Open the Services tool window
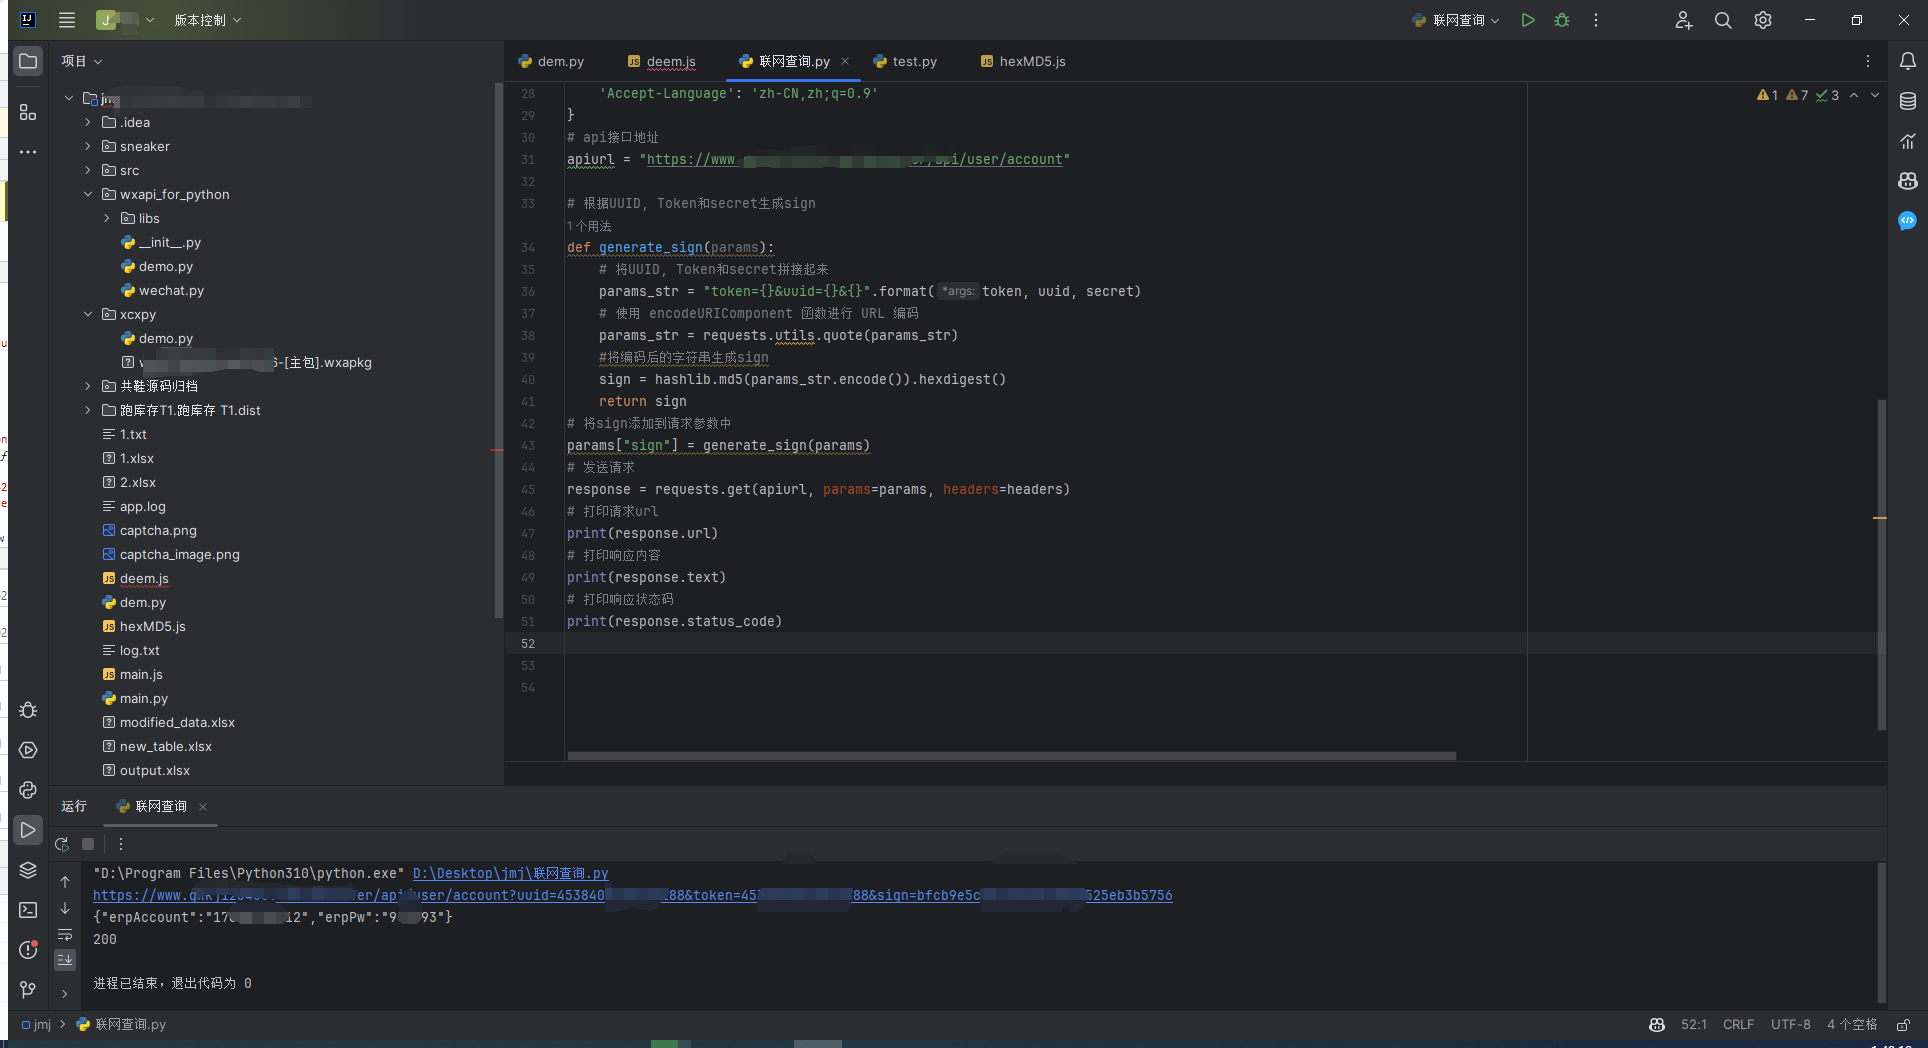Viewport: 1928px width, 1048px height. 28,750
